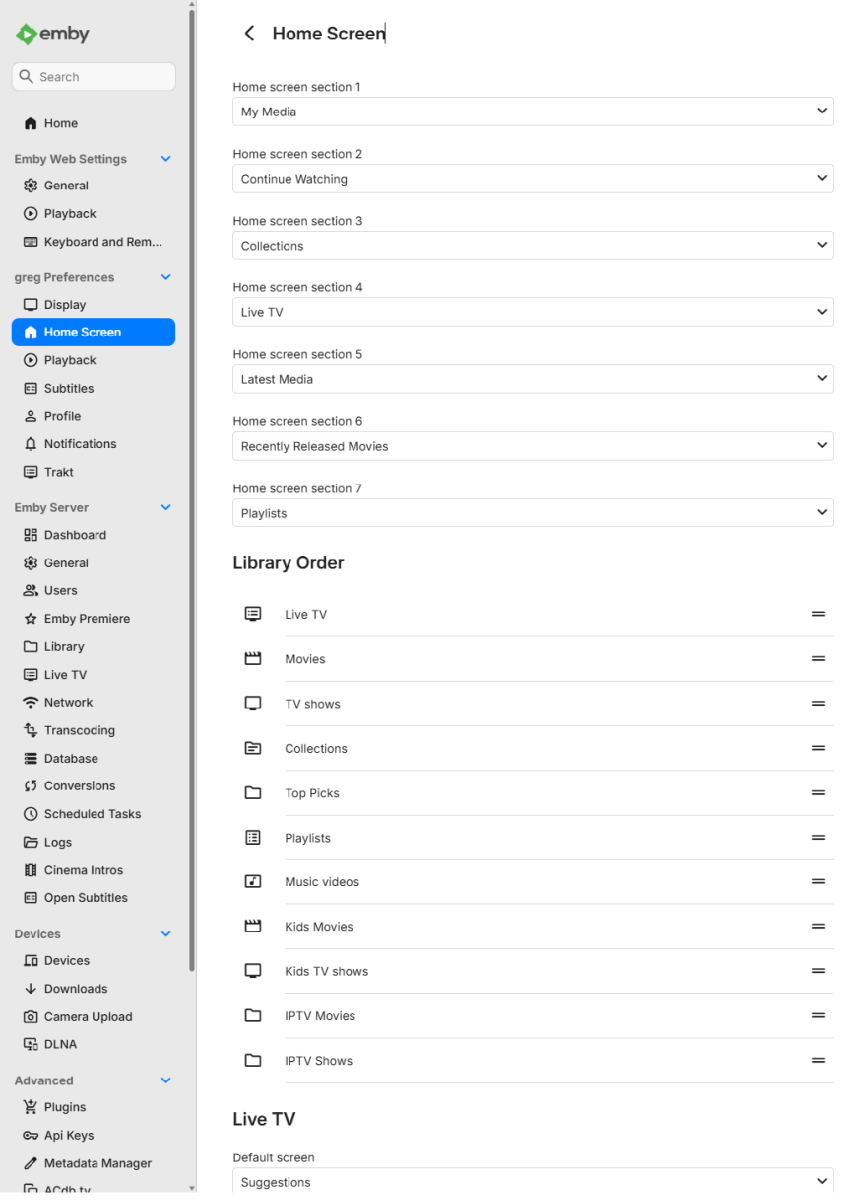Click the back arrow beside Home Screen
The image size is (844, 1200).
tap(249, 34)
